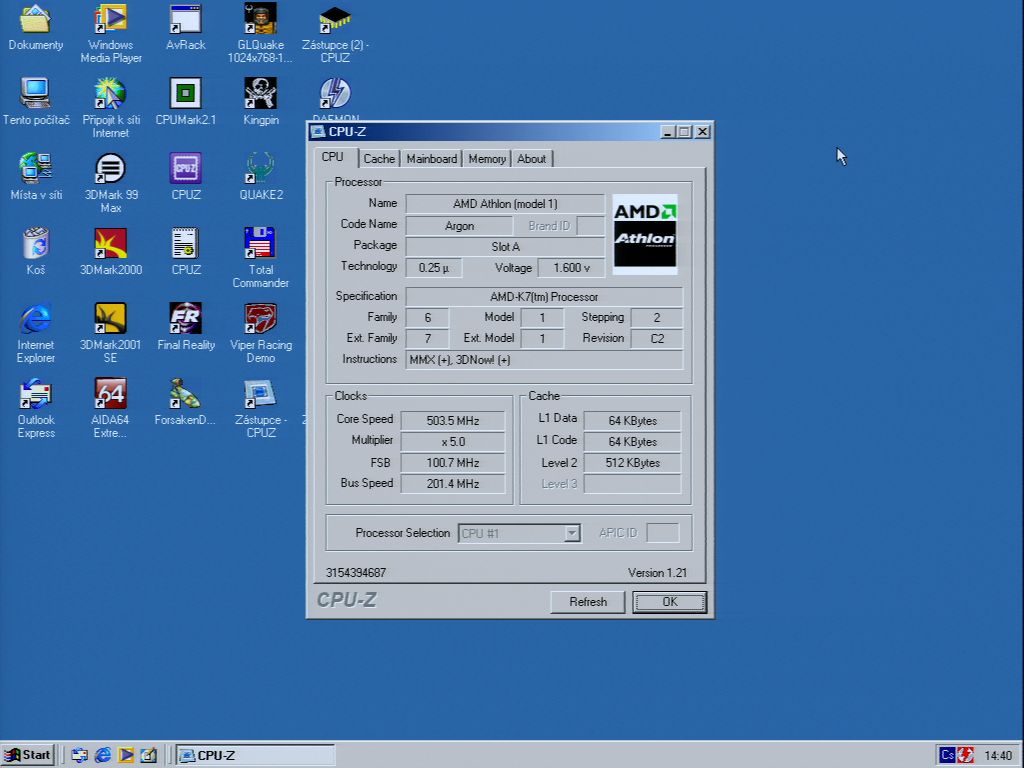Click the Bus Speed value 201.4 MHz
1024x768 pixels.
click(x=453, y=483)
